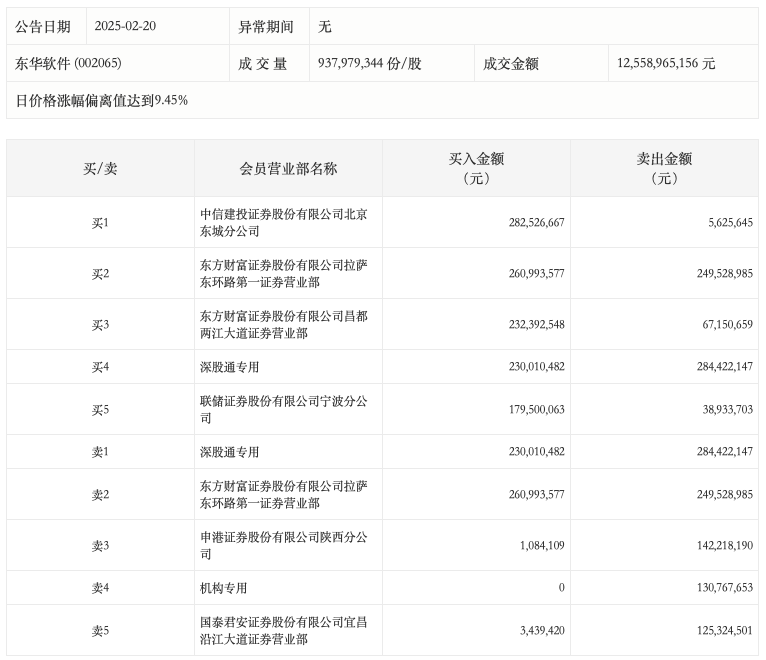Select the 卖1 row label
Viewport: 766px width, 660px height.
(100, 452)
